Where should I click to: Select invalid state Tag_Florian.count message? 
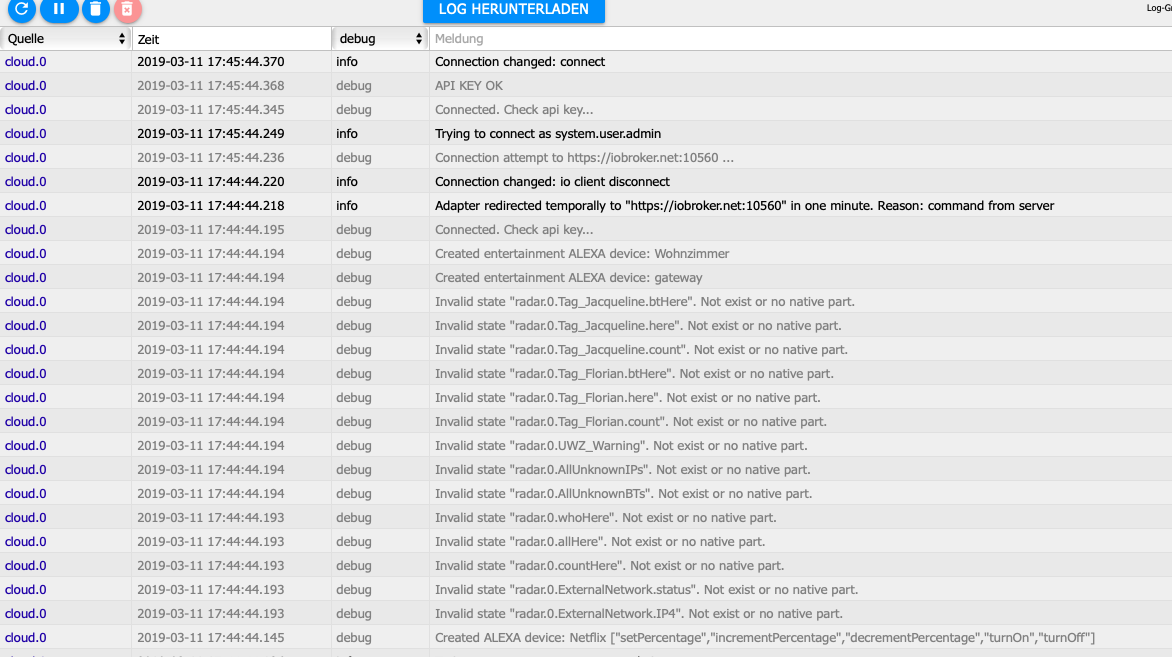[x=631, y=422]
